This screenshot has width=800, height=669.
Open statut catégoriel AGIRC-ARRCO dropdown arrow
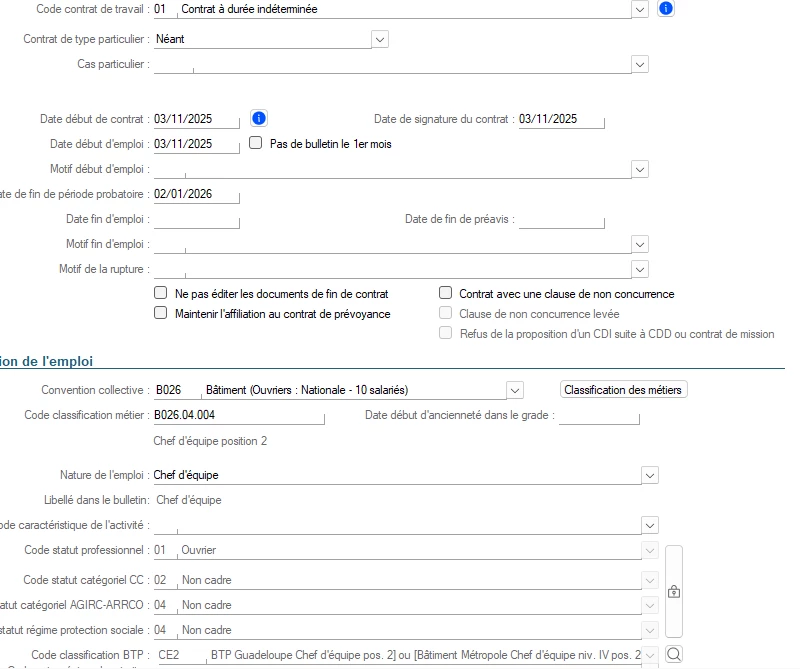tap(650, 605)
